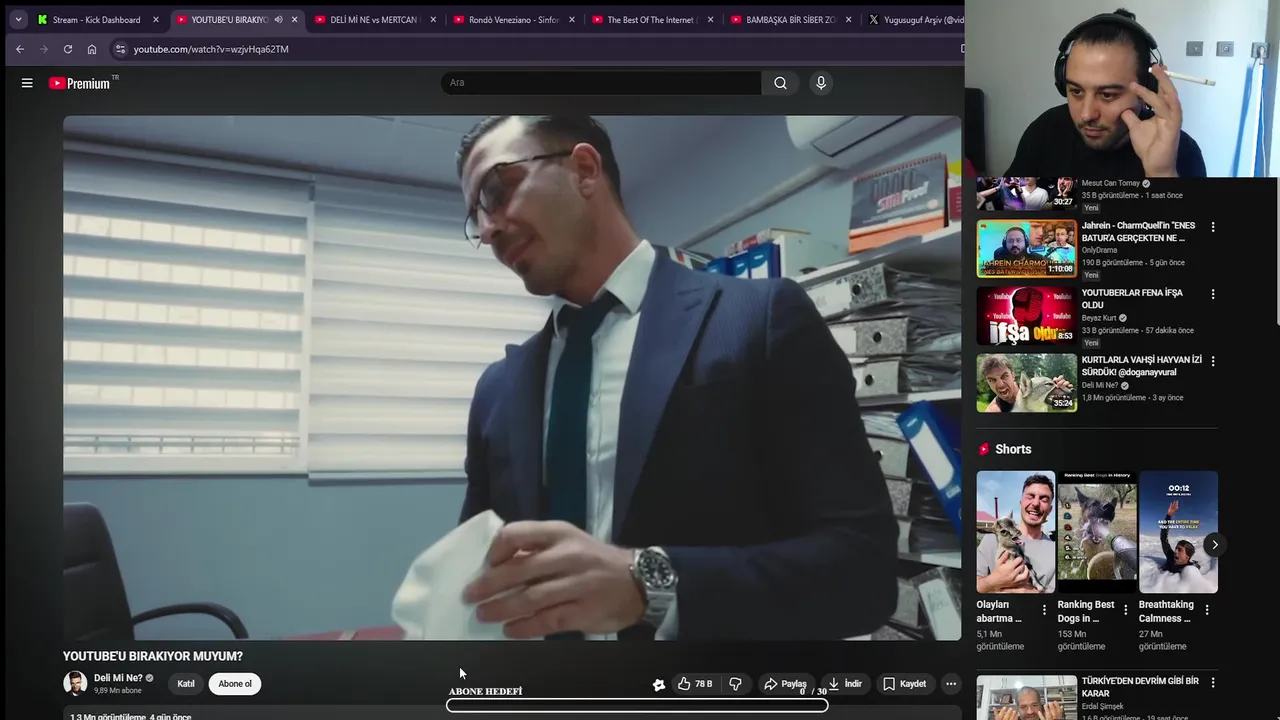1280x720 pixels.
Task: Show next Shorts with right chevron
Action: (x=1214, y=545)
